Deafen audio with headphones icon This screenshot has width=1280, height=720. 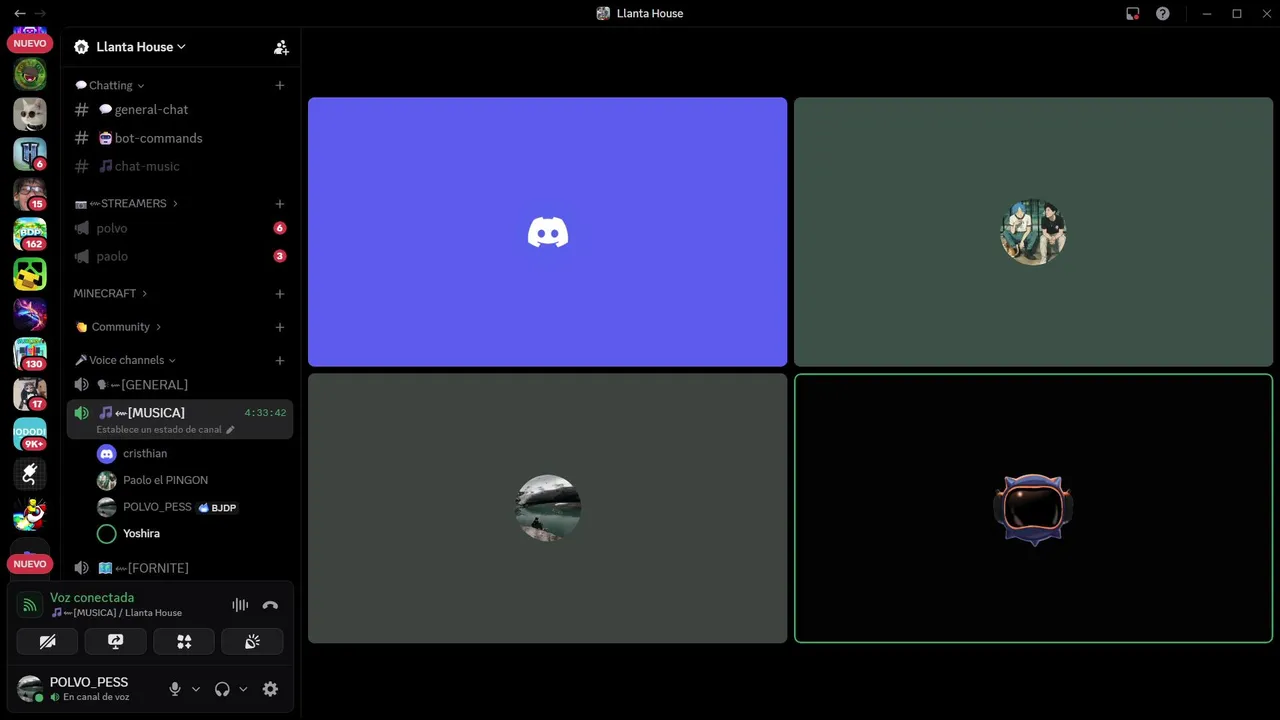[222, 689]
